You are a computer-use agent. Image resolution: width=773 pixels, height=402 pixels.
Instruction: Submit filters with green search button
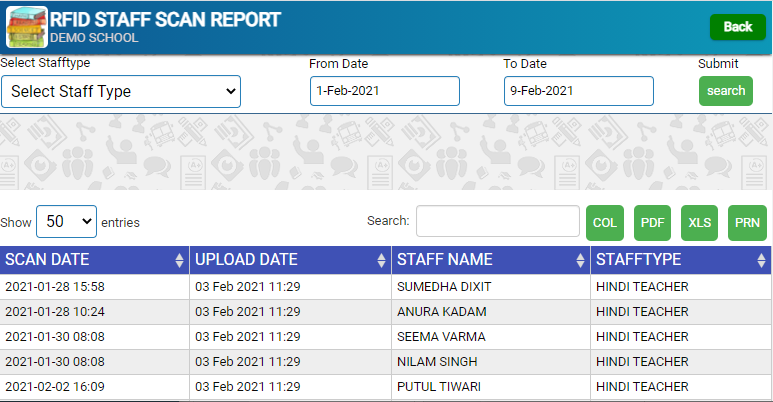[726, 91]
